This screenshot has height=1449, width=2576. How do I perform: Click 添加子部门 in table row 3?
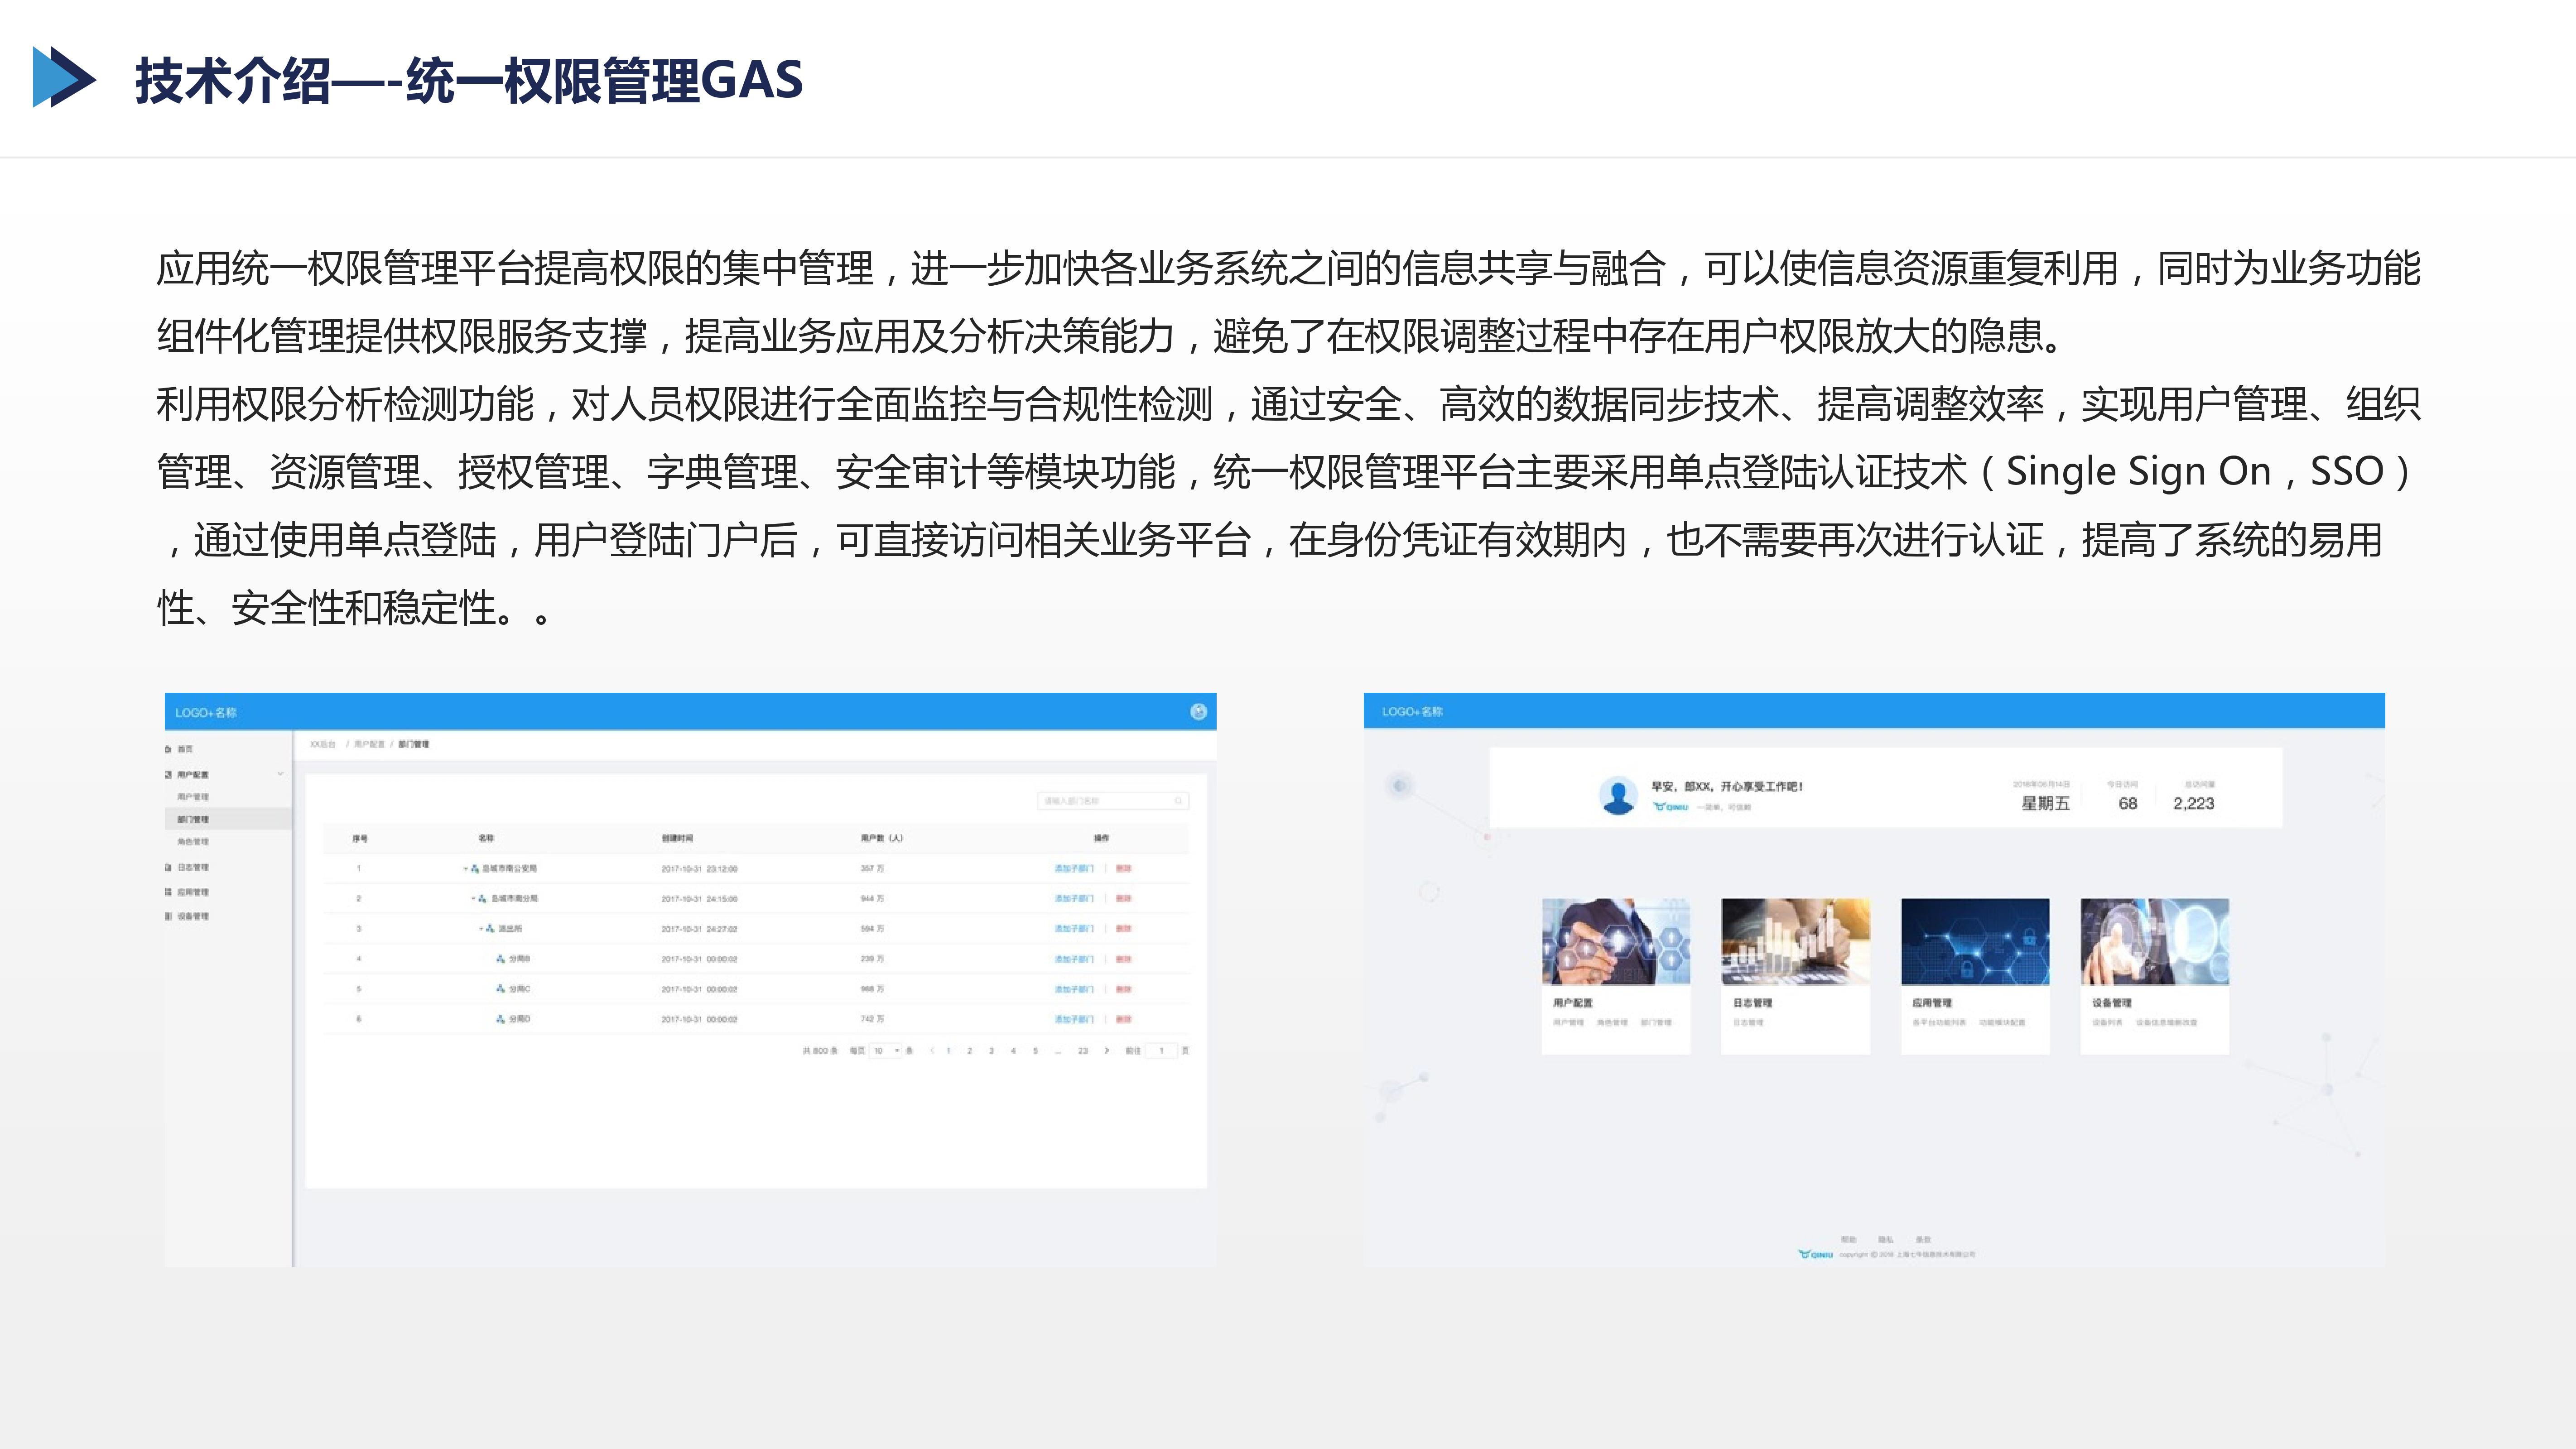tap(1074, 929)
